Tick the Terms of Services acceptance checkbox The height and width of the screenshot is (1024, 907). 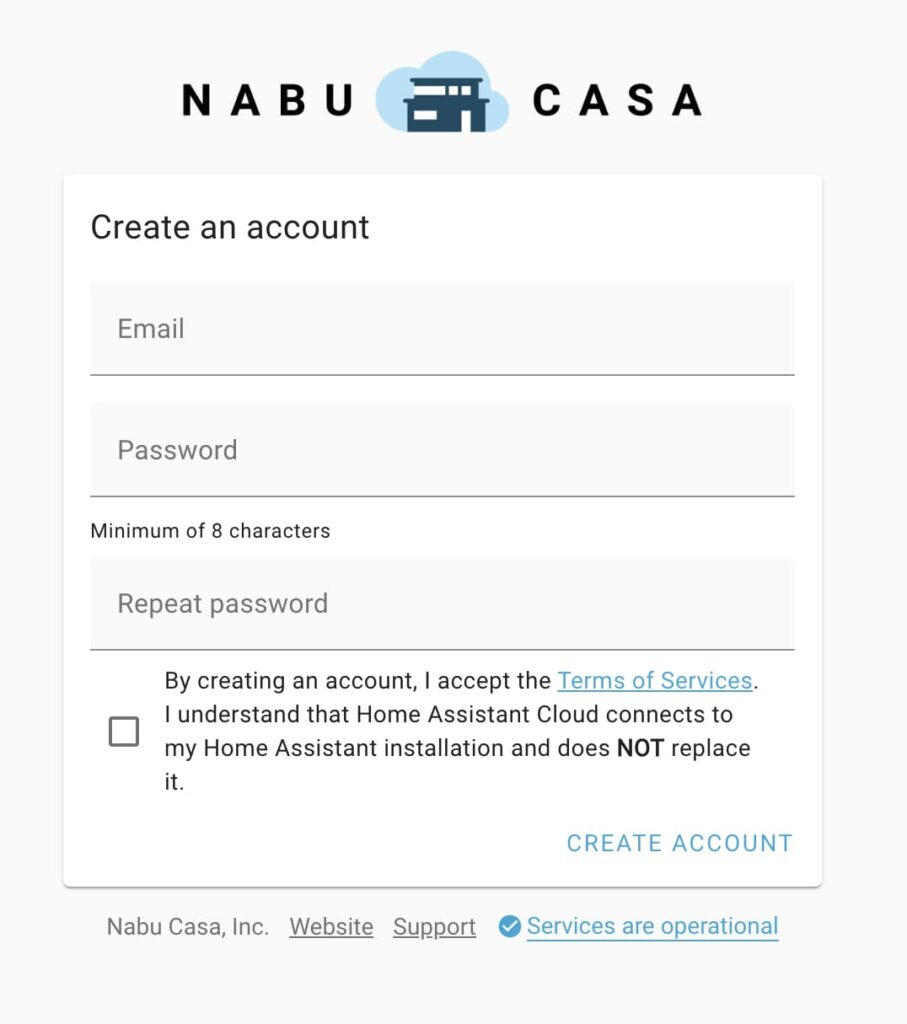(124, 732)
